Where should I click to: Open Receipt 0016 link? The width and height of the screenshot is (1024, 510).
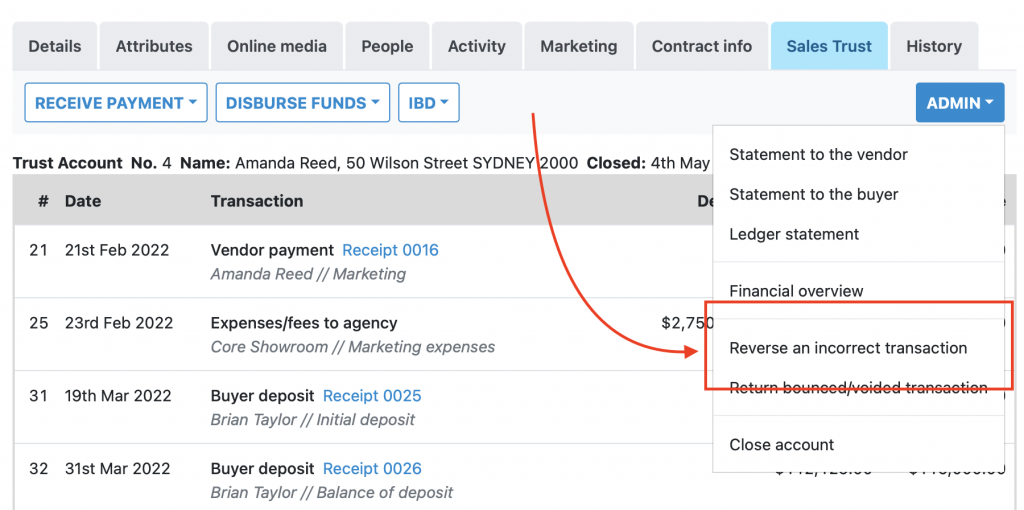point(390,250)
